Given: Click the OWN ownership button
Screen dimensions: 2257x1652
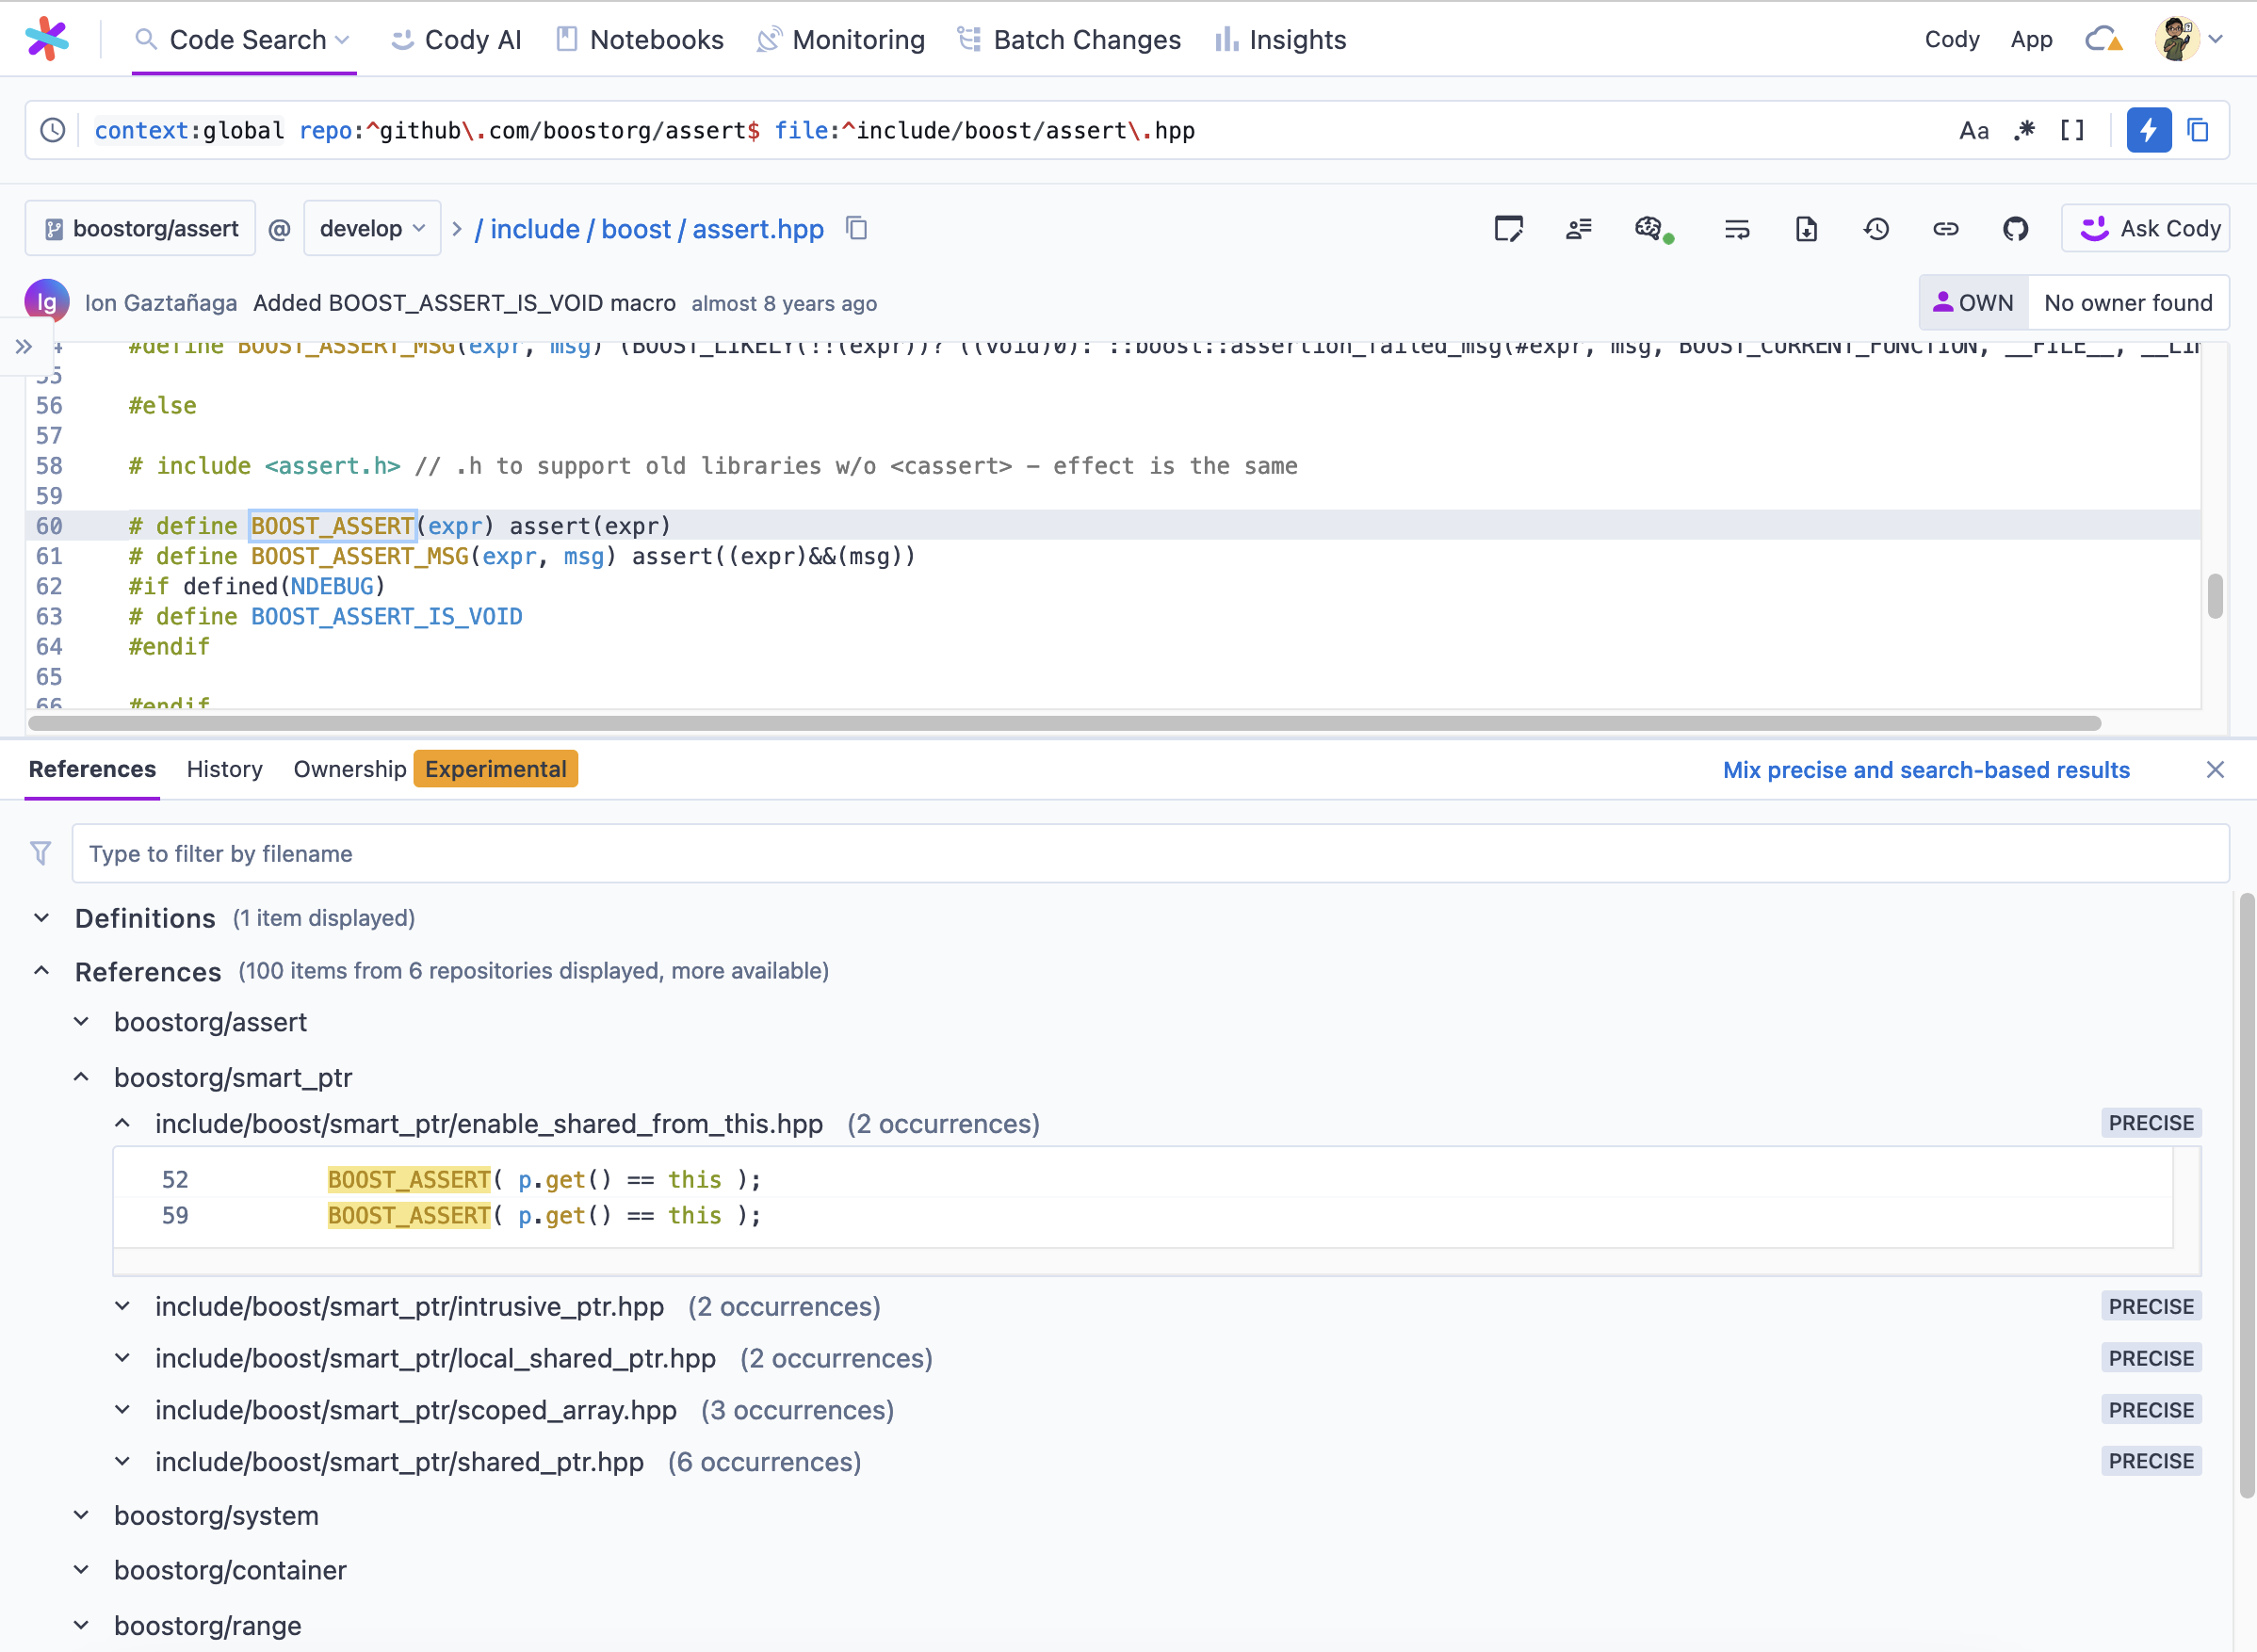Looking at the screenshot, I should point(1973,302).
